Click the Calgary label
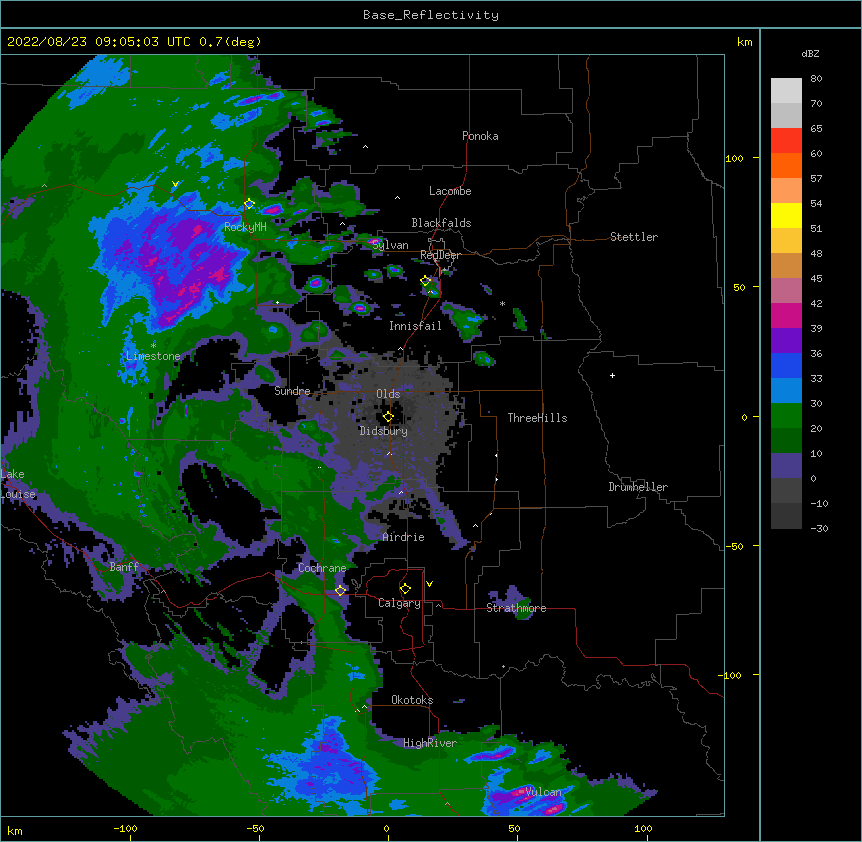Viewport: 862px width, 842px height. point(399,603)
